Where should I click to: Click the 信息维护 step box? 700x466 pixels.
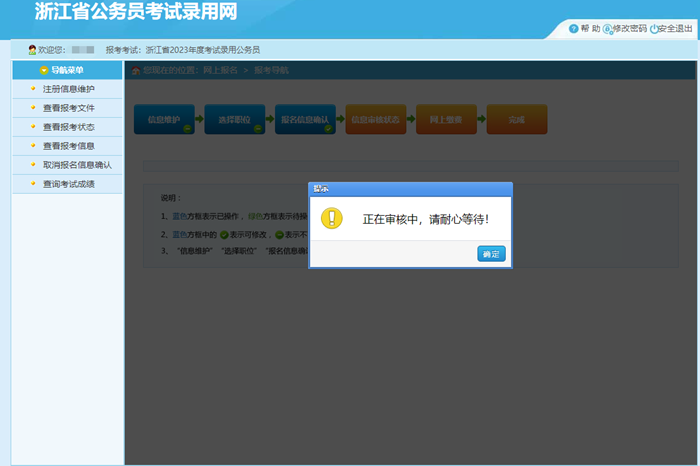[164, 120]
